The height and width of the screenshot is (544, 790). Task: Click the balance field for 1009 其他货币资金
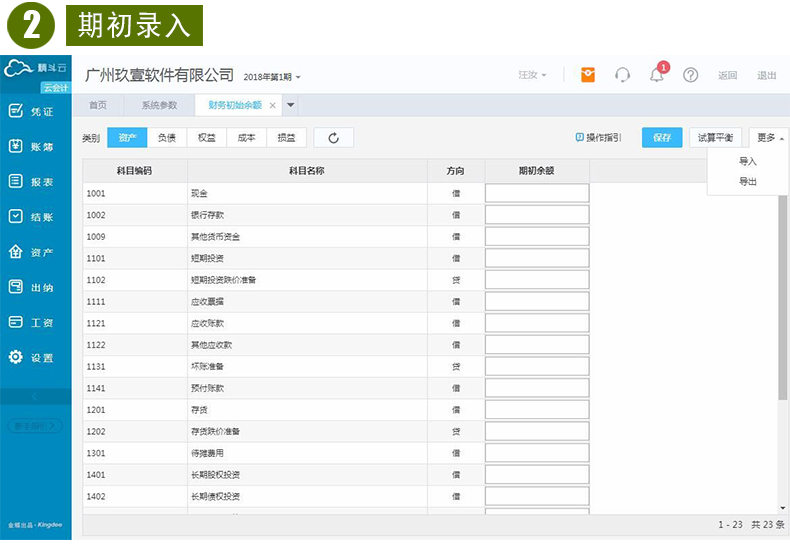click(x=537, y=237)
